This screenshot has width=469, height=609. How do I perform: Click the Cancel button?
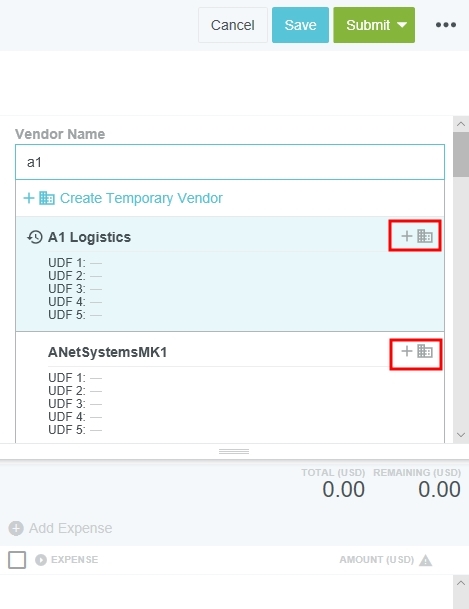[233, 25]
